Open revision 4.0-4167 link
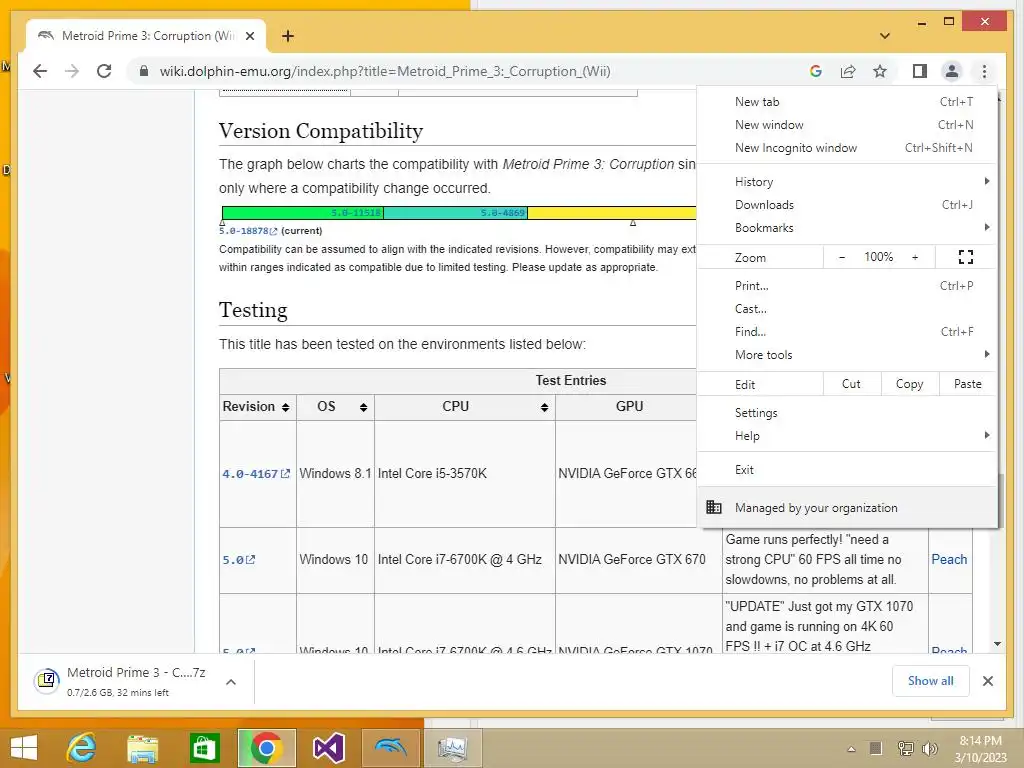 tap(255, 474)
